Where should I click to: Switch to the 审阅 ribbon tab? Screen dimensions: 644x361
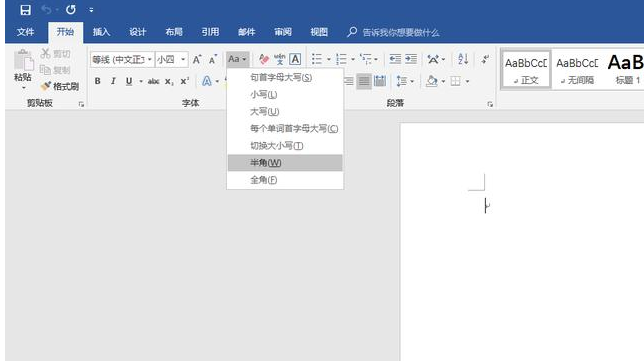click(x=283, y=32)
